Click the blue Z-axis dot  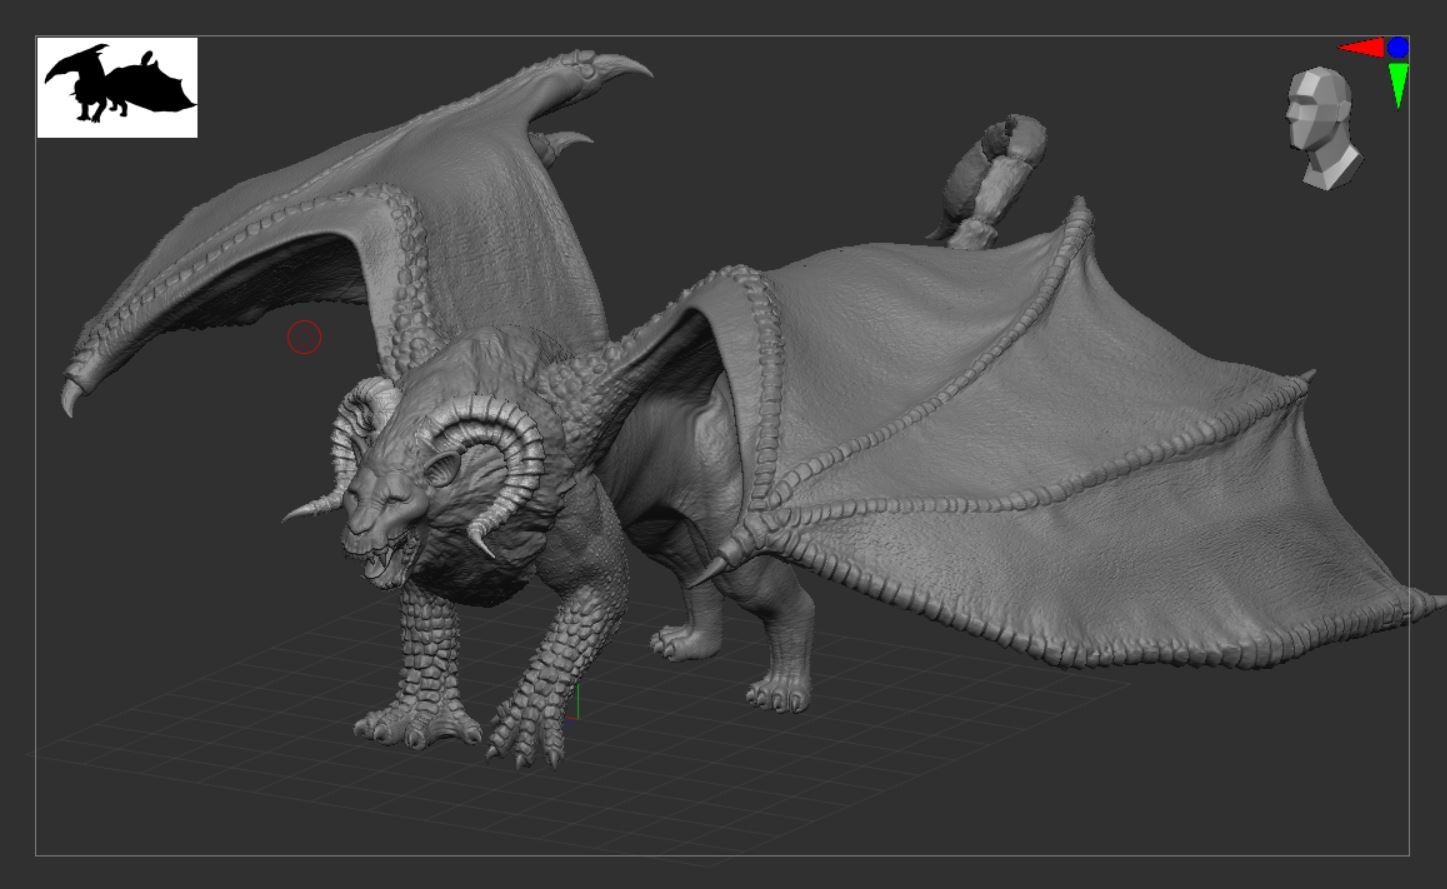pos(1398,47)
